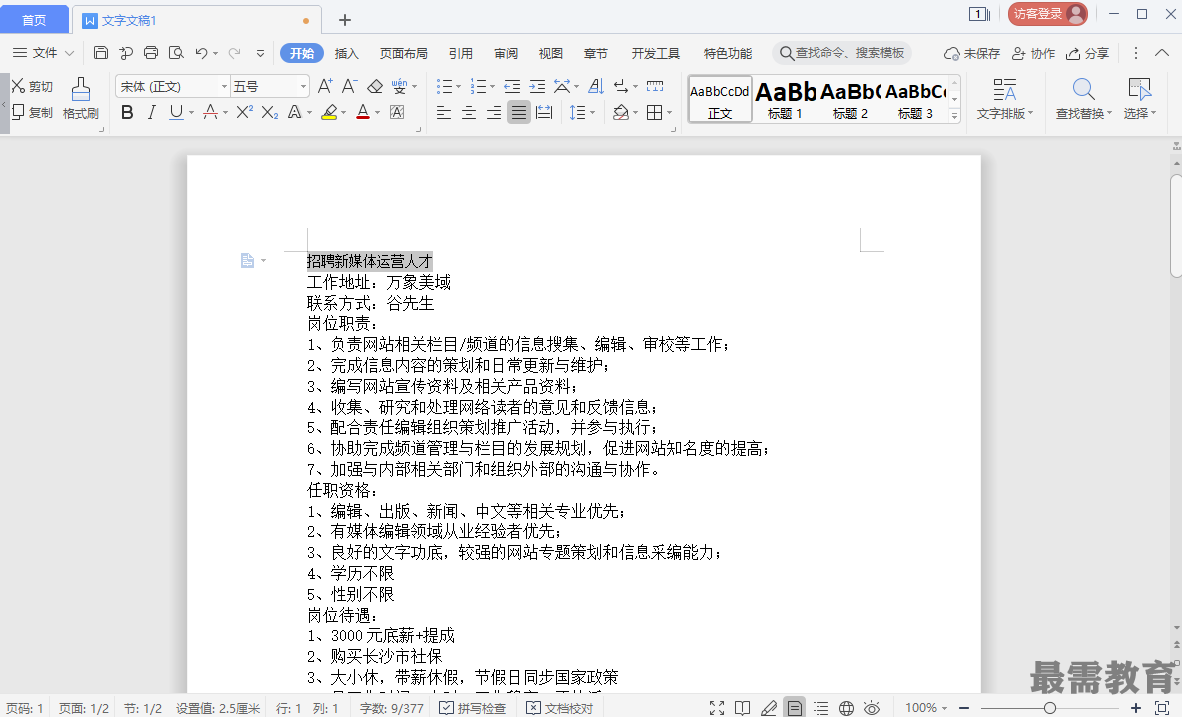Open the font name dropdown
Image resolution: width=1182 pixels, height=717 pixels.
click(x=224, y=86)
